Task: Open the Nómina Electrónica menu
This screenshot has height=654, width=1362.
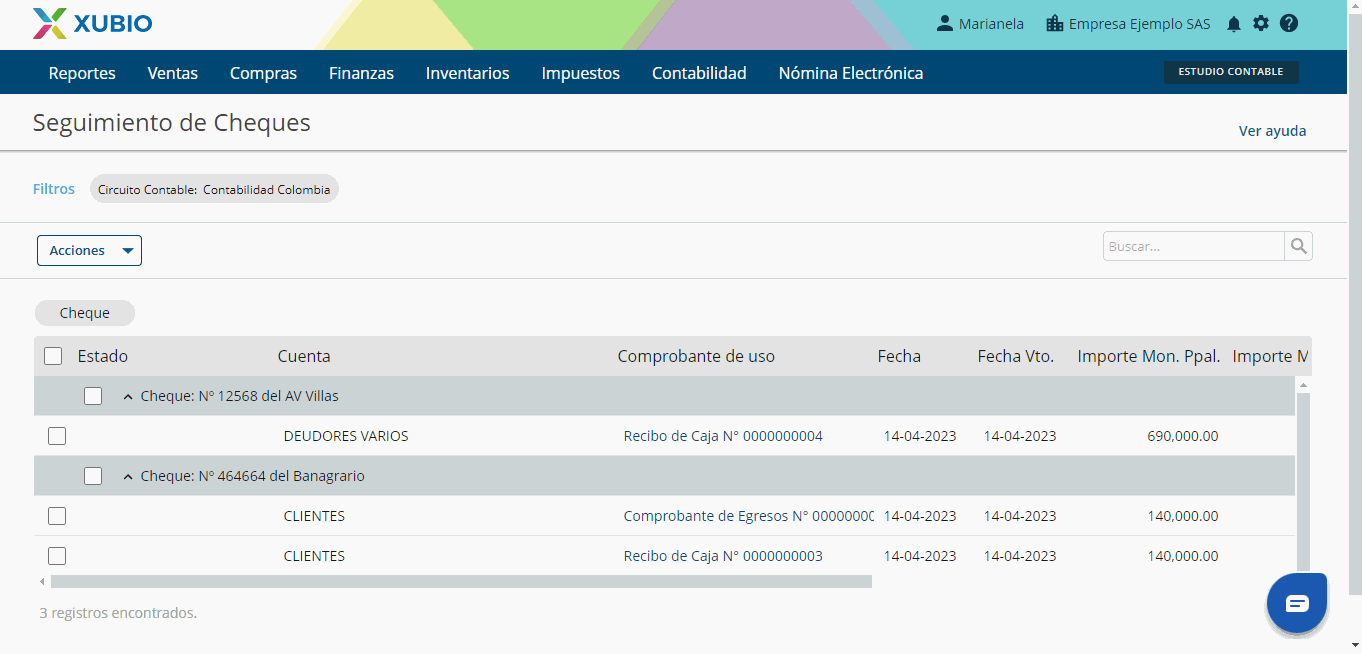Action: (851, 73)
